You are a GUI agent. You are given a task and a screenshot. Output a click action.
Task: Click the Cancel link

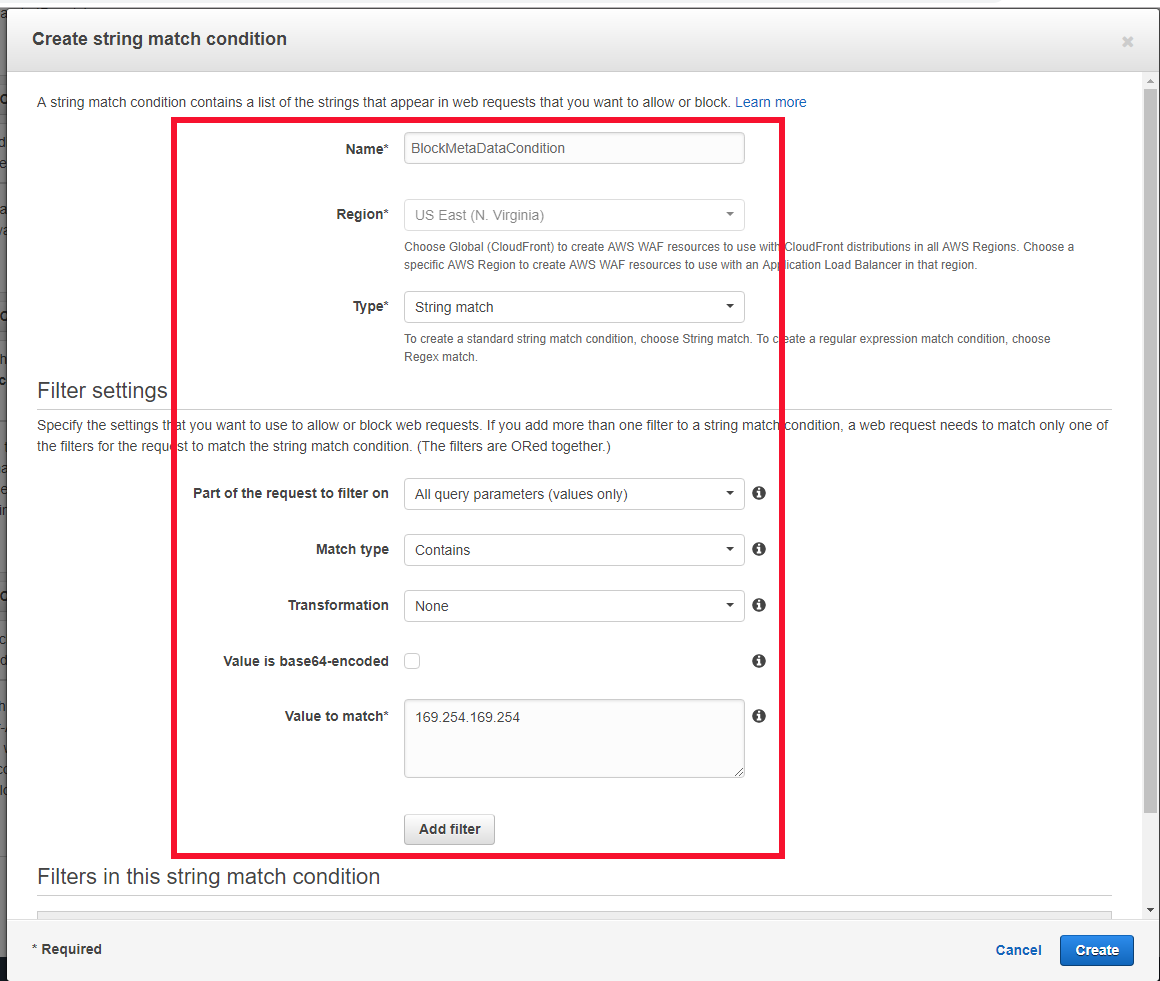pos(1018,950)
